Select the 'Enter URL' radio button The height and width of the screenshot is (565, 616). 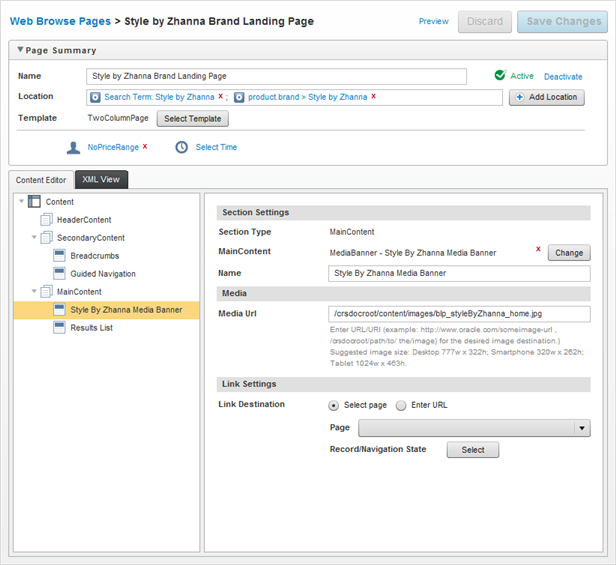point(401,405)
